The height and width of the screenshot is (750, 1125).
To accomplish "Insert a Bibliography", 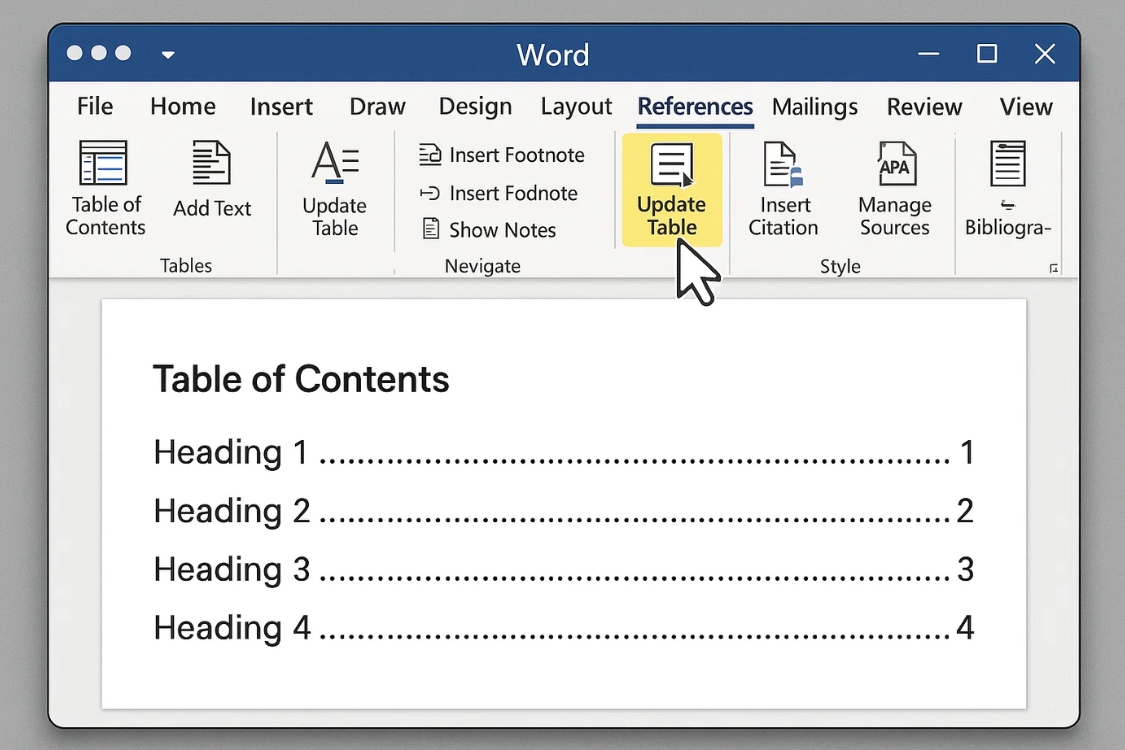I will [1006, 190].
